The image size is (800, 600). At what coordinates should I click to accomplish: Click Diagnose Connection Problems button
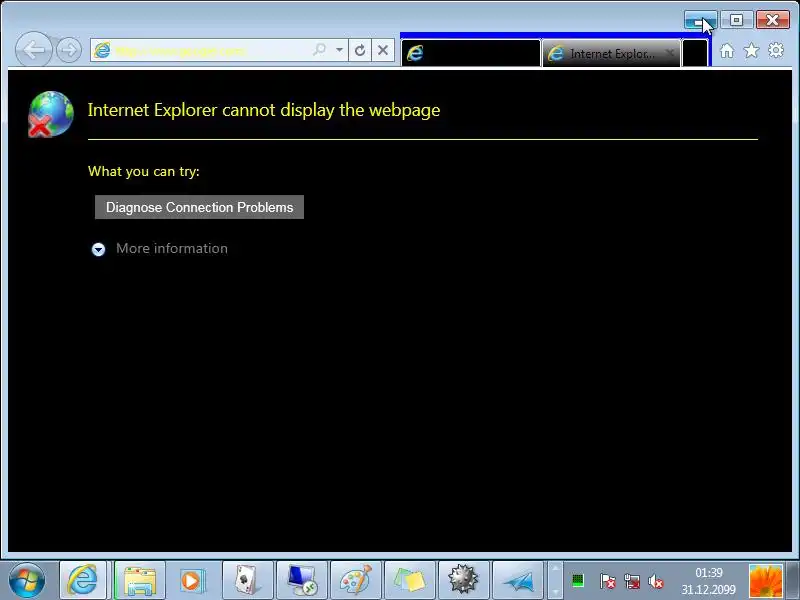tap(199, 207)
